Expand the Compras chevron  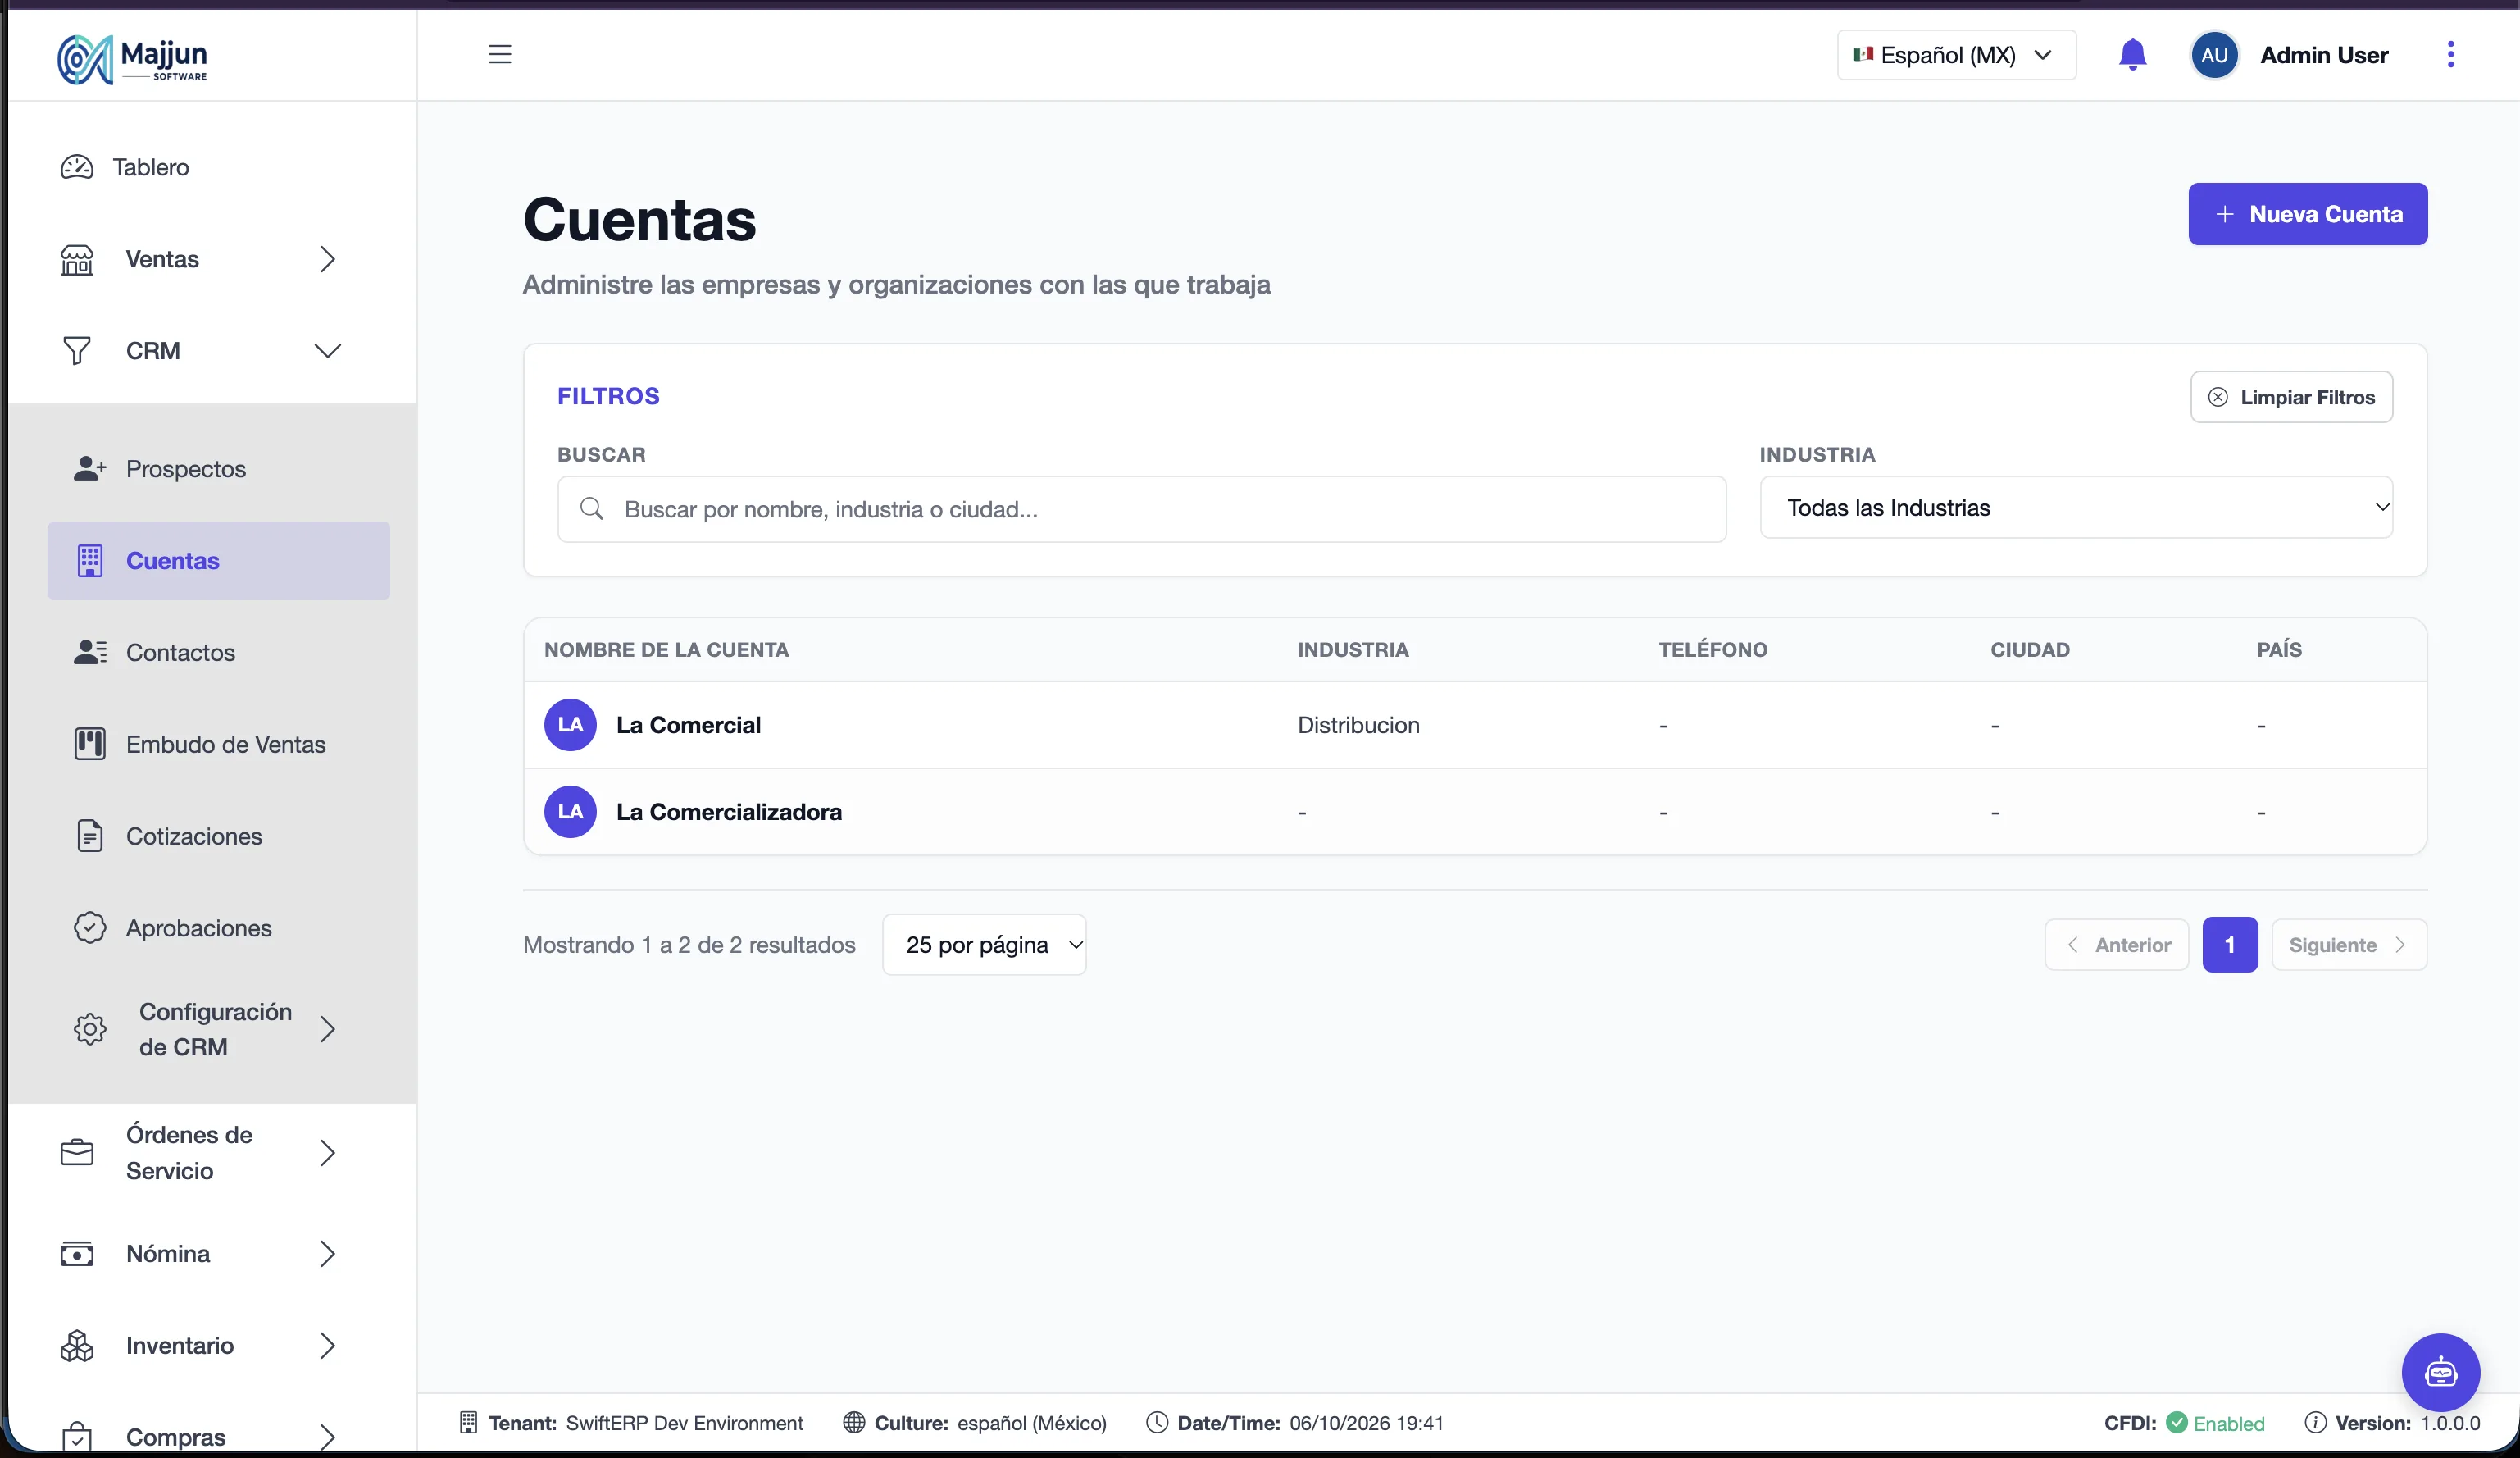click(327, 1437)
